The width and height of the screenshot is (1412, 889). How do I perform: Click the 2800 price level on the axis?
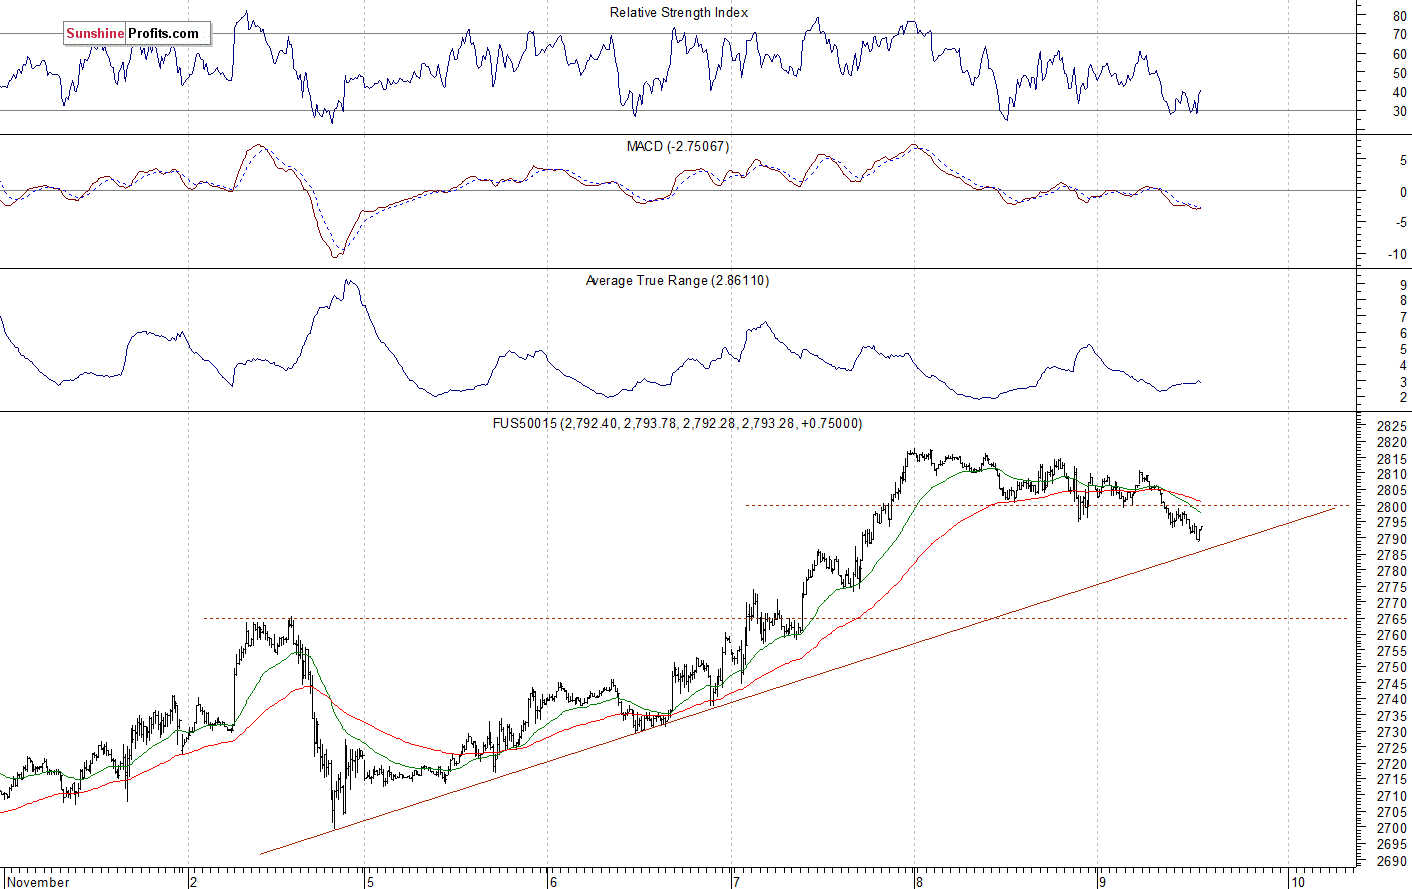tap(1392, 507)
